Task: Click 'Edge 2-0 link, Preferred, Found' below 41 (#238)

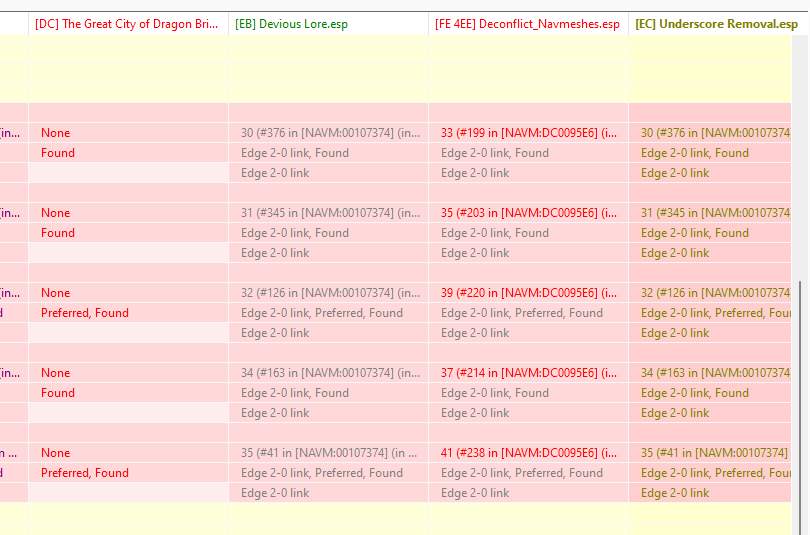Action: click(x=522, y=474)
